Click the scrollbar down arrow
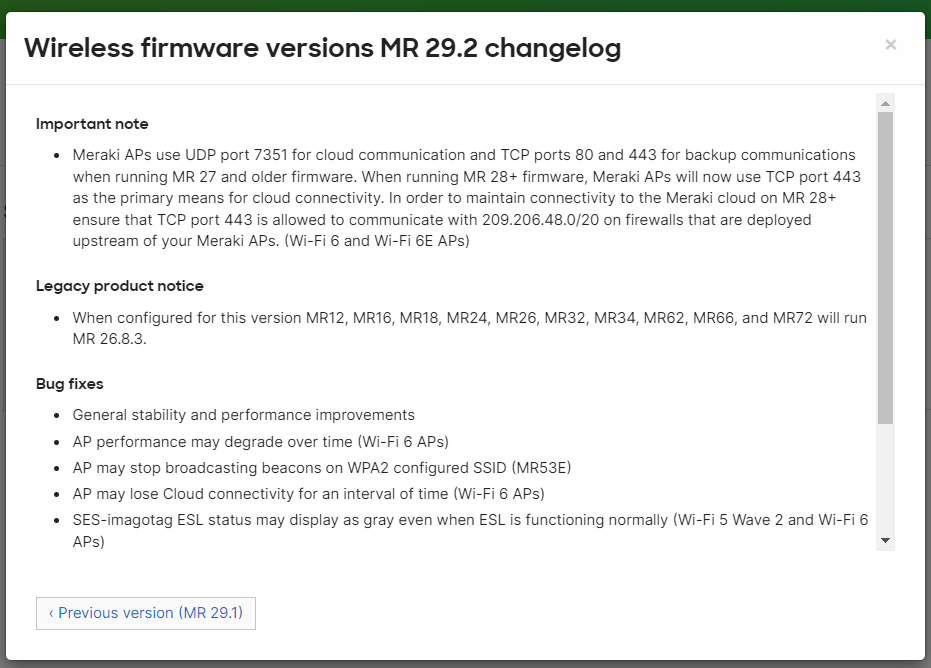This screenshot has width=931, height=668. coord(884,539)
